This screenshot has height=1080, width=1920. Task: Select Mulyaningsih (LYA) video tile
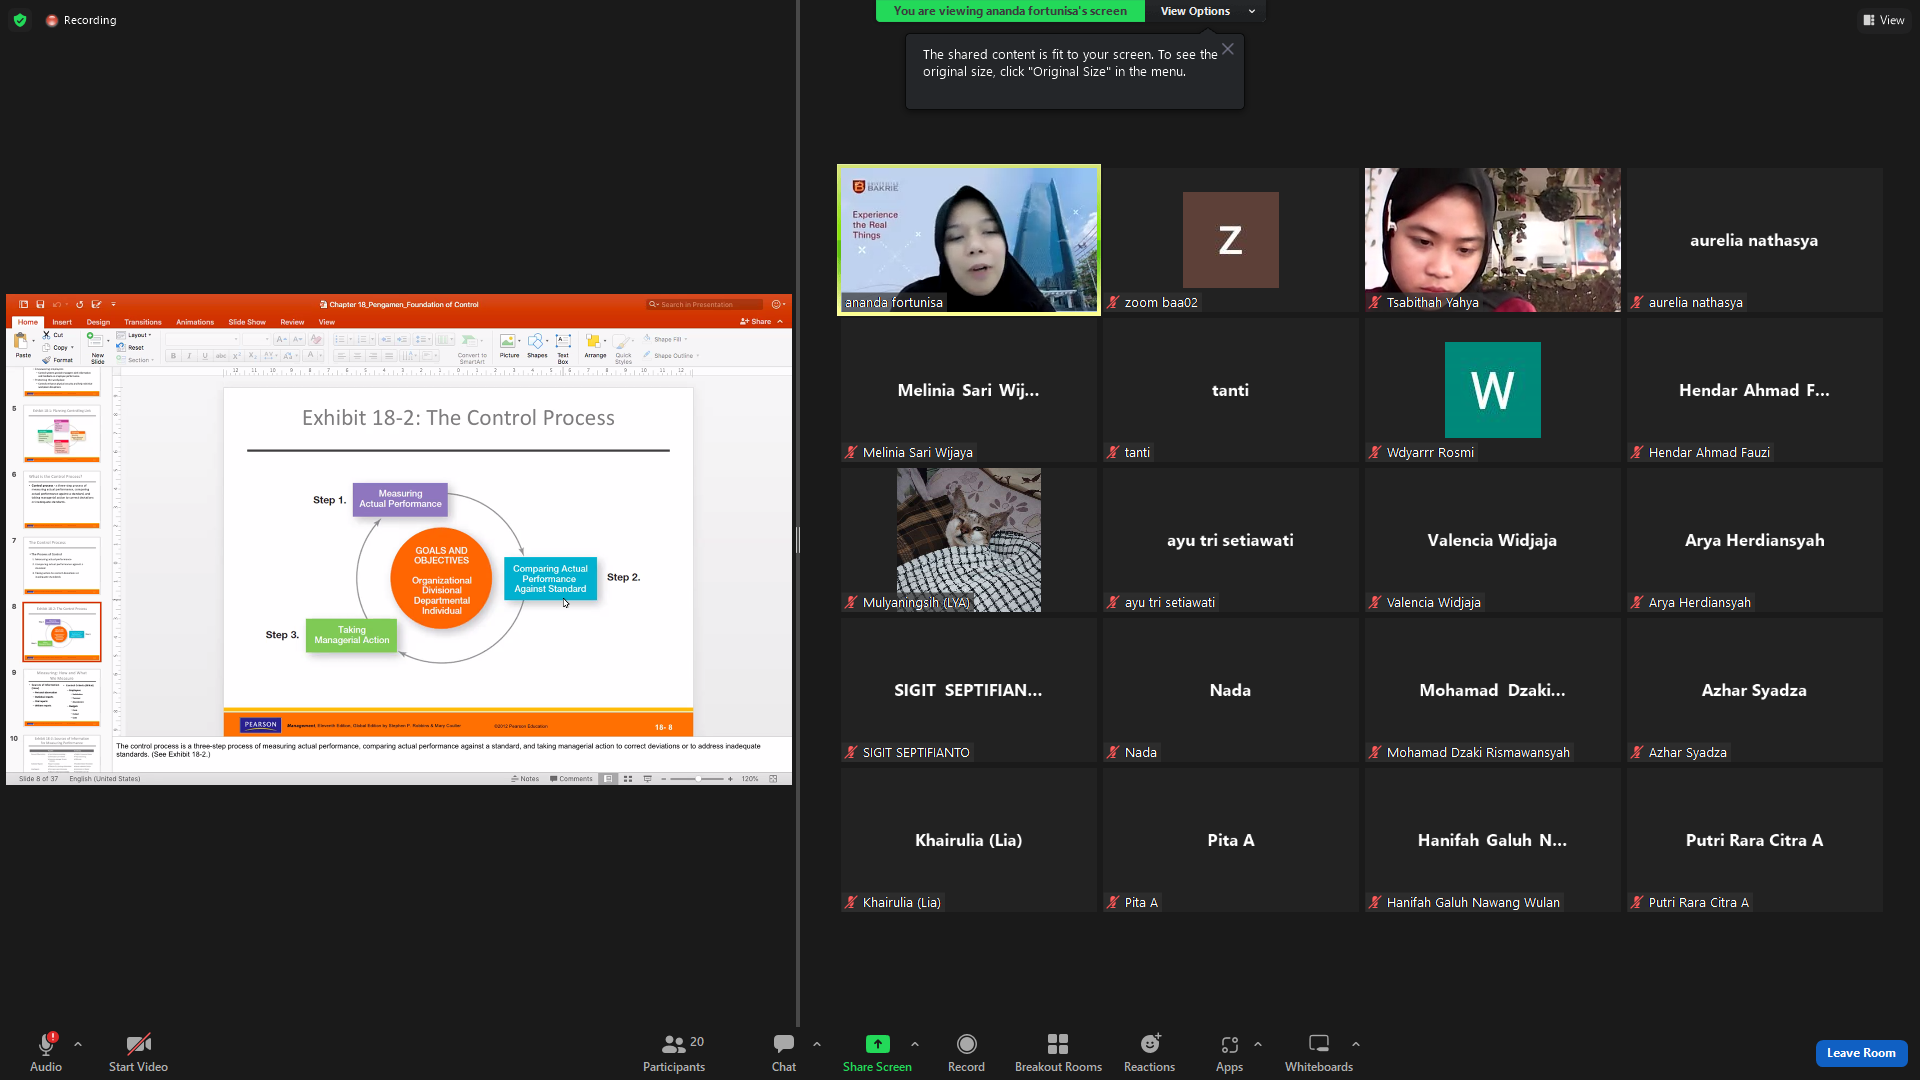pos(969,540)
